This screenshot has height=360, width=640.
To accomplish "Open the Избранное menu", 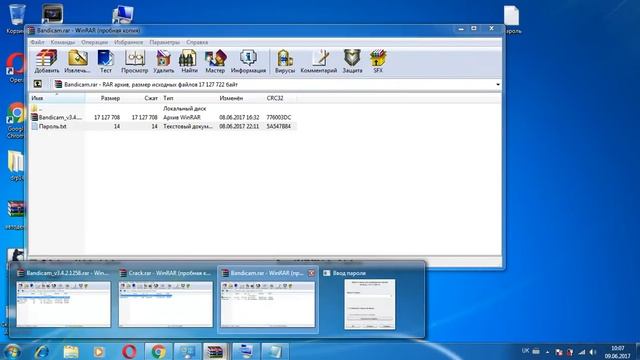I will point(129,42).
